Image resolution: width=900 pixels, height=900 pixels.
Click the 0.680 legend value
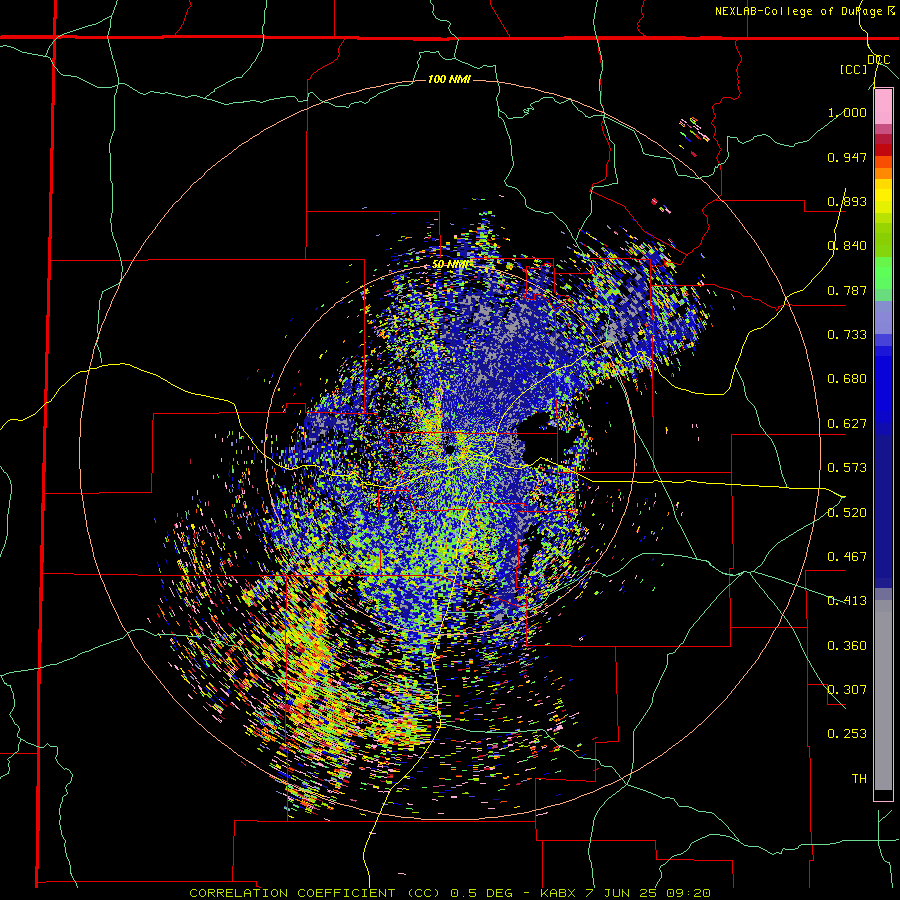(847, 379)
